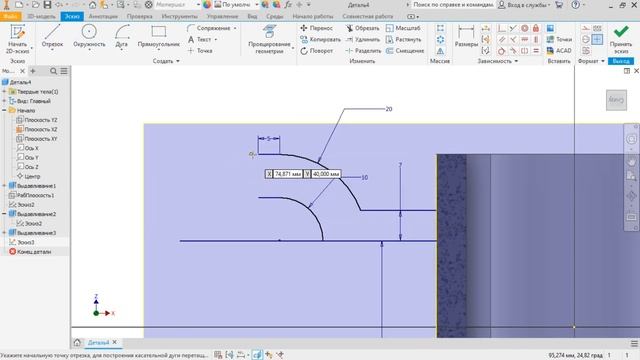640x360 pixels.
Task: Collapse Выдавливание2 node
Action: pyautogui.click(x=4, y=214)
